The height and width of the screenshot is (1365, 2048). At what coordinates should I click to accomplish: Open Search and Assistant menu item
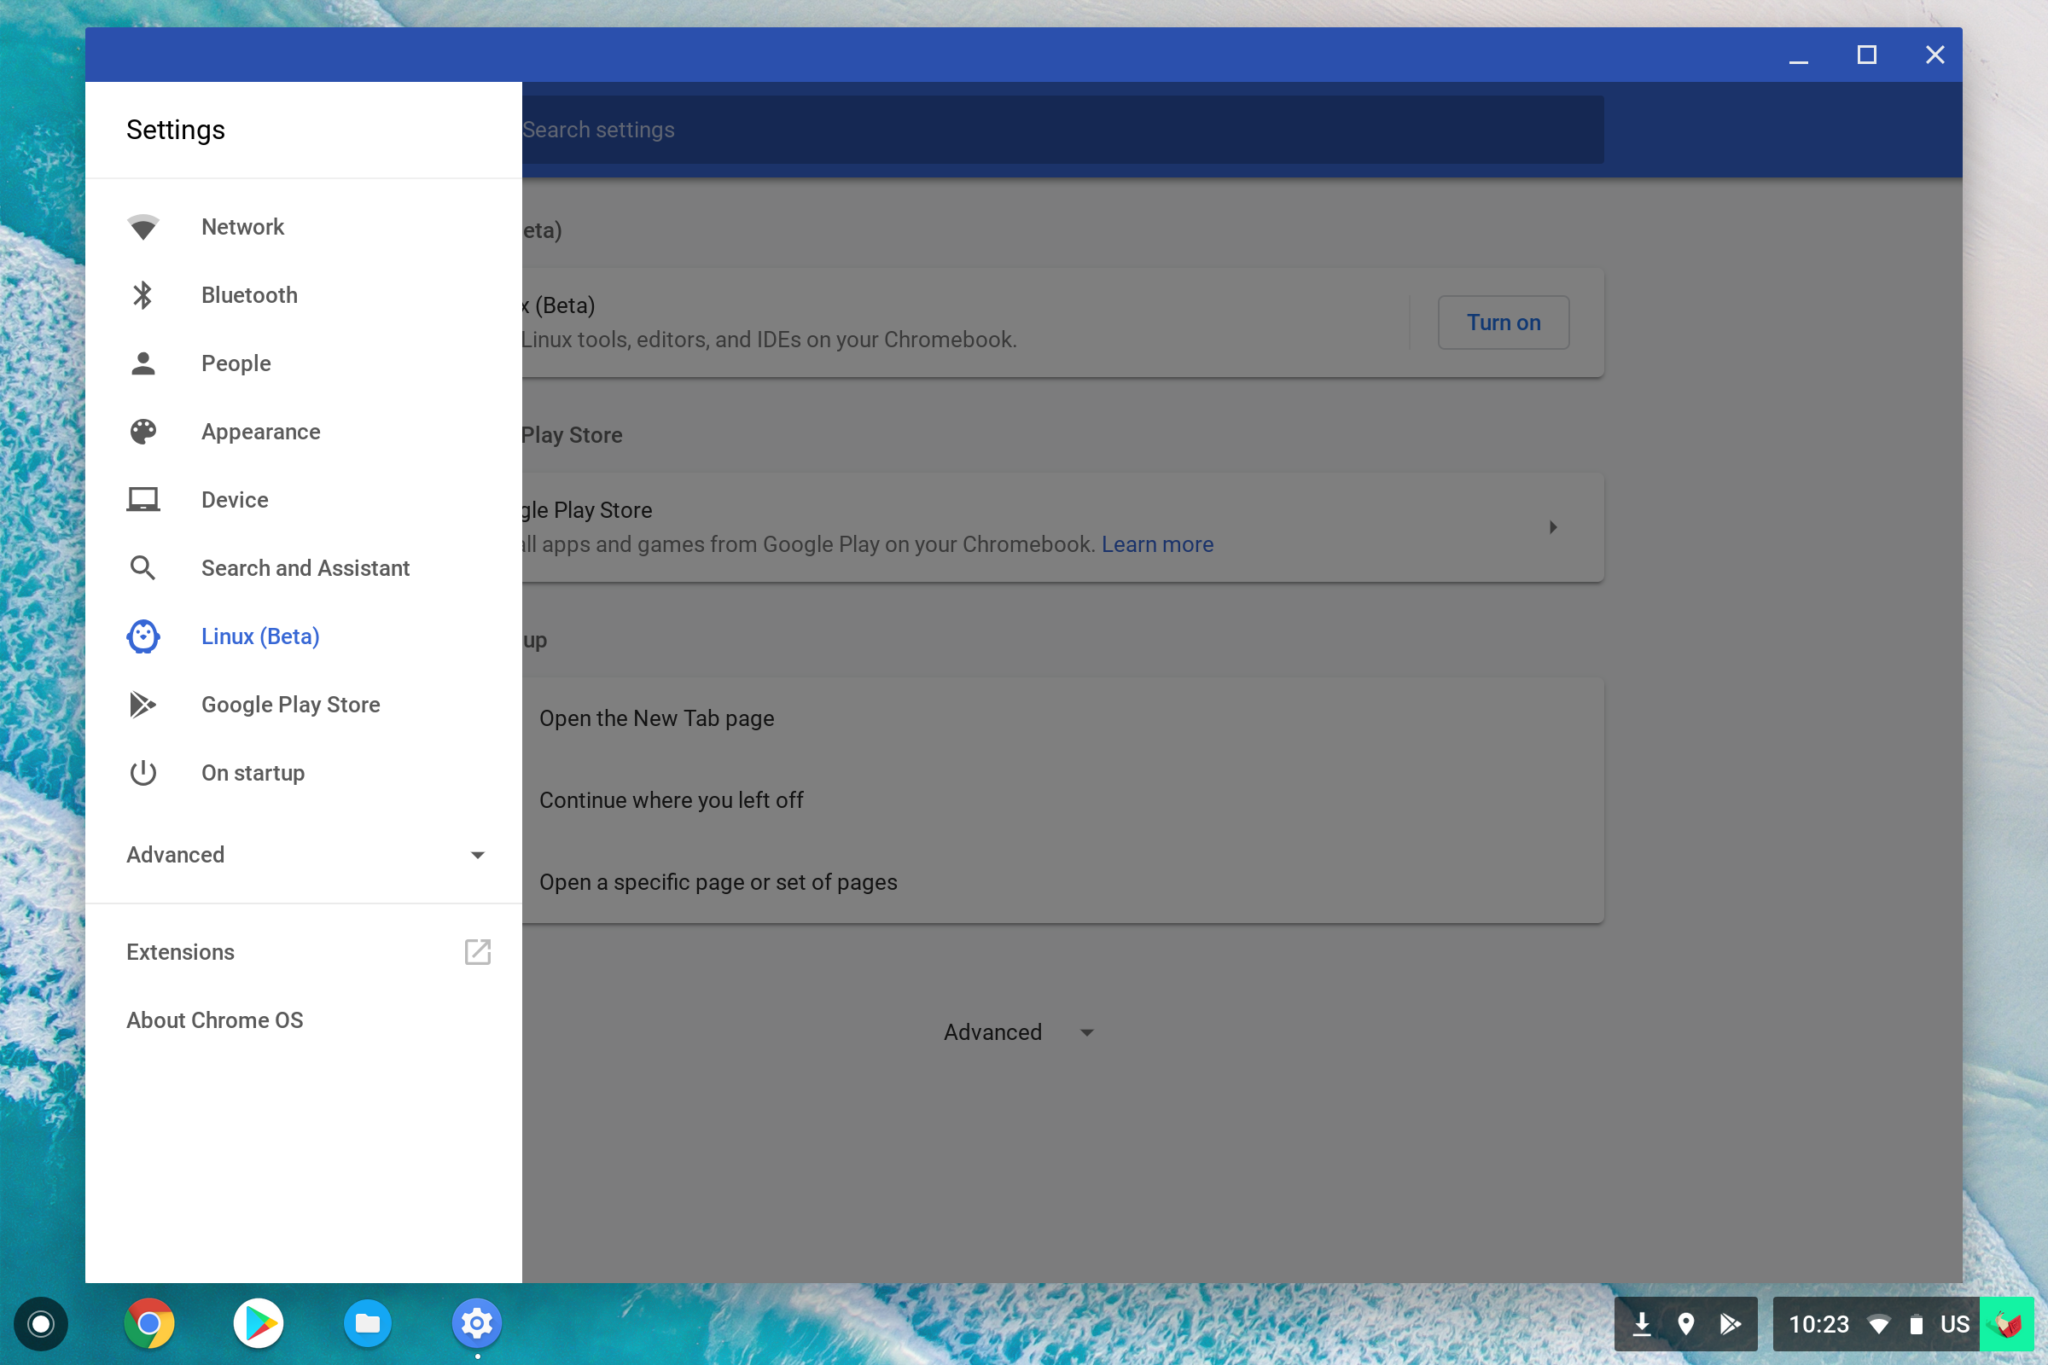point(304,568)
